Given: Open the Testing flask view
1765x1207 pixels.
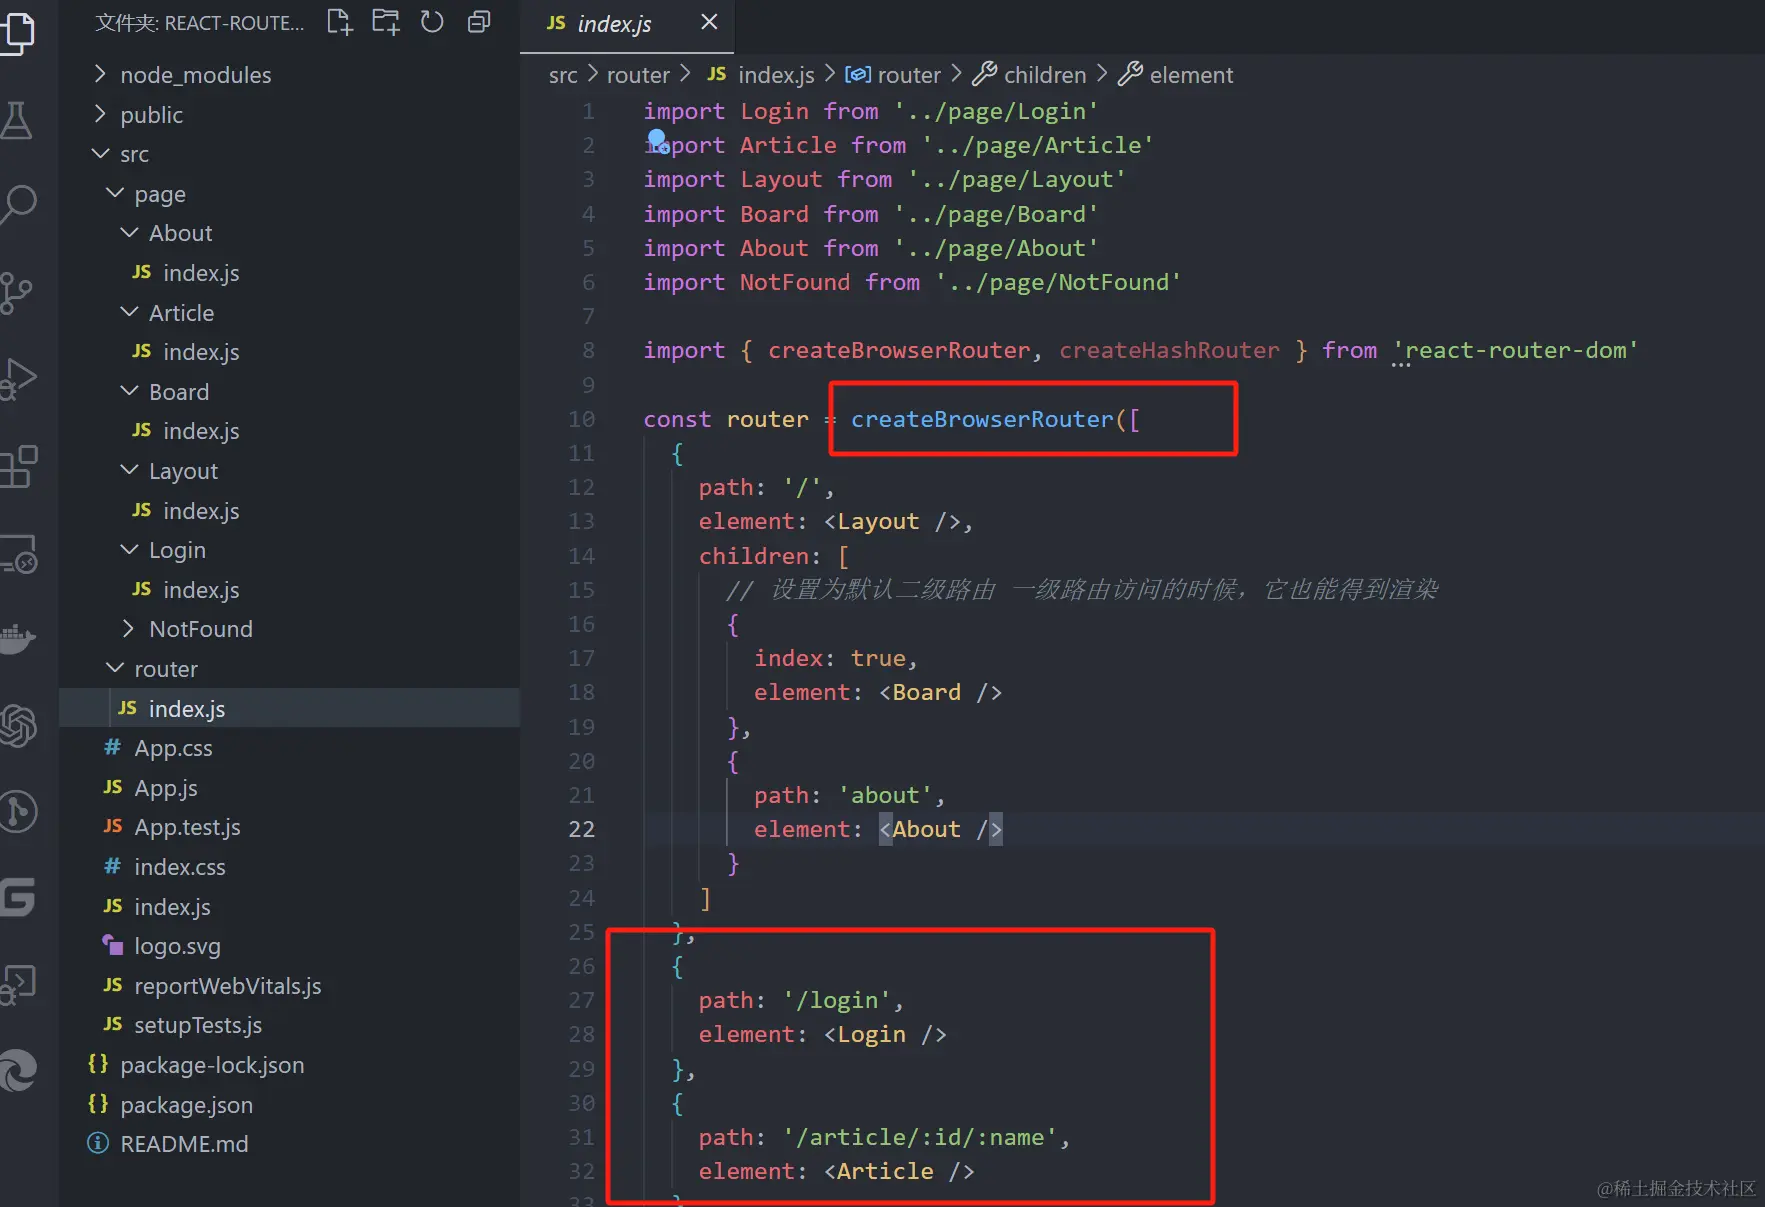Looking at the screenshot, I should click(17, 120).
